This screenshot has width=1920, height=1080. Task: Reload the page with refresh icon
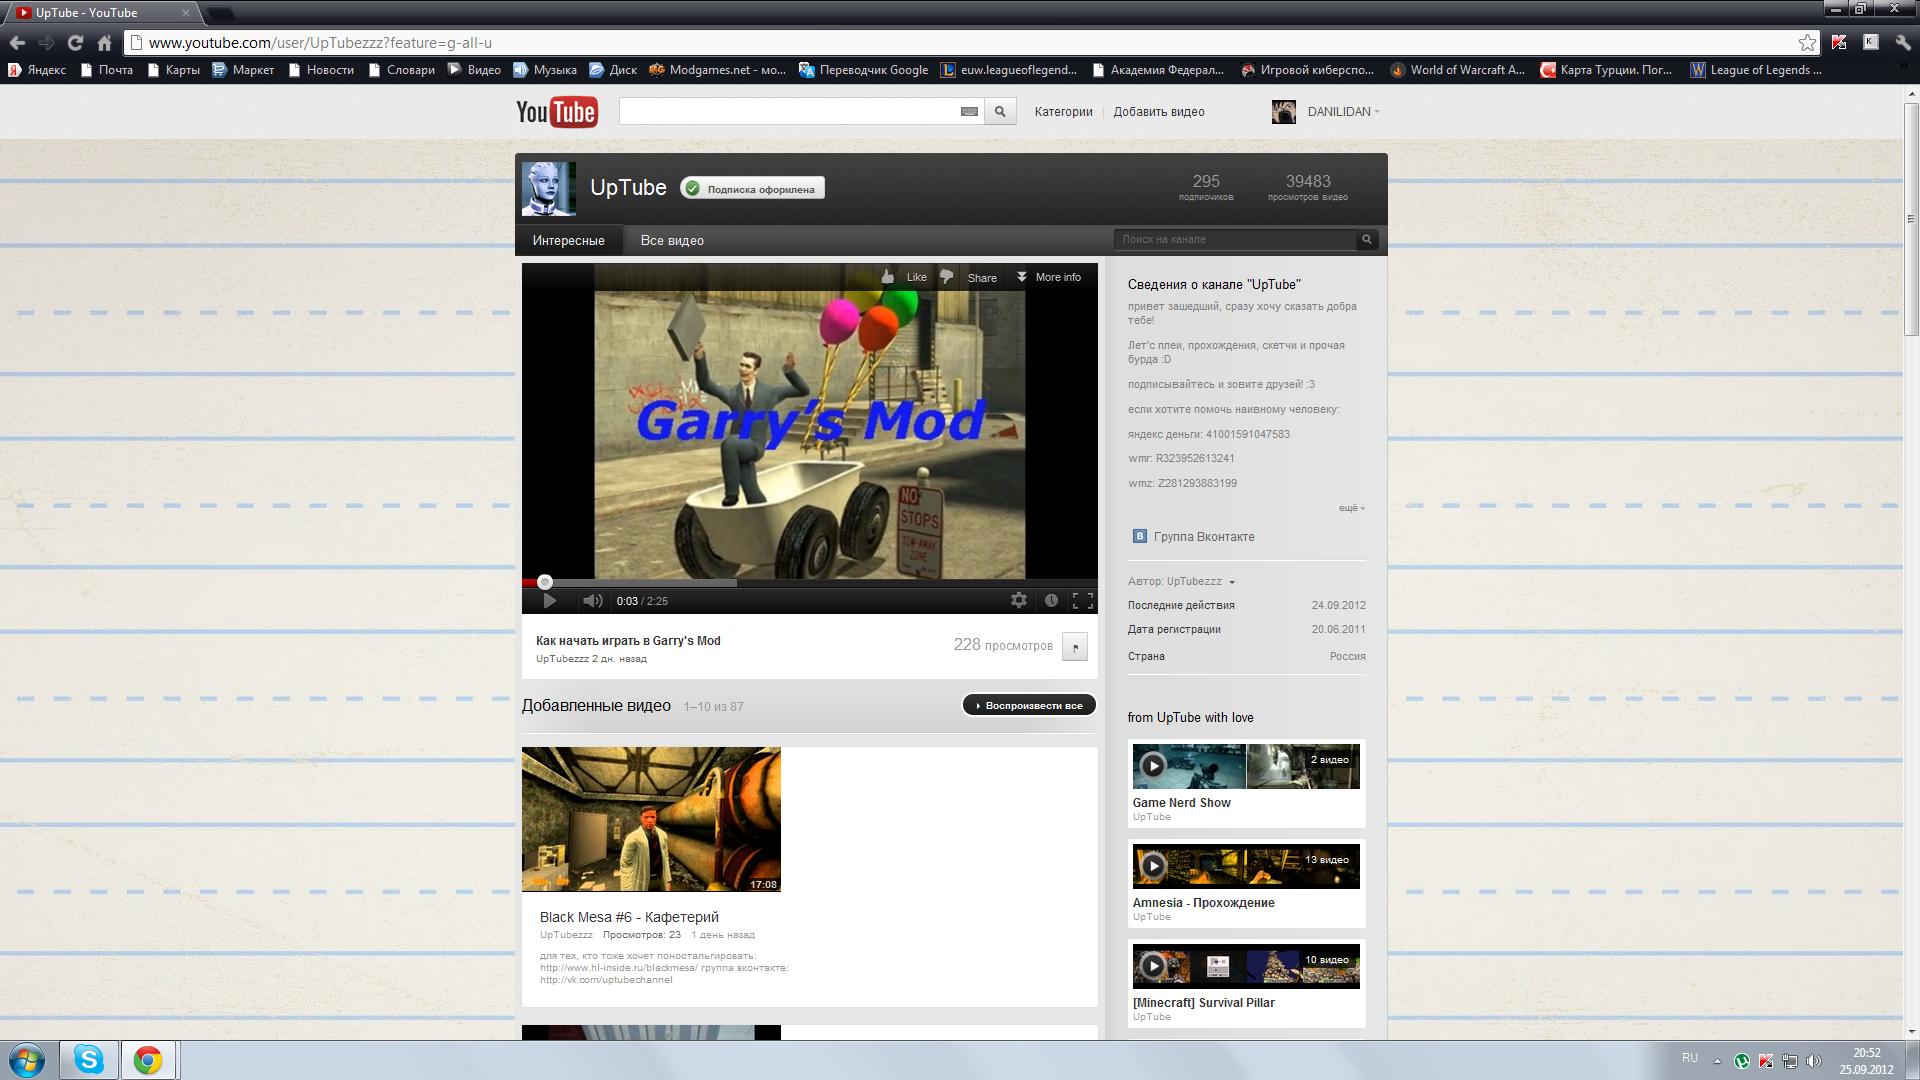(x=75, y=43)
